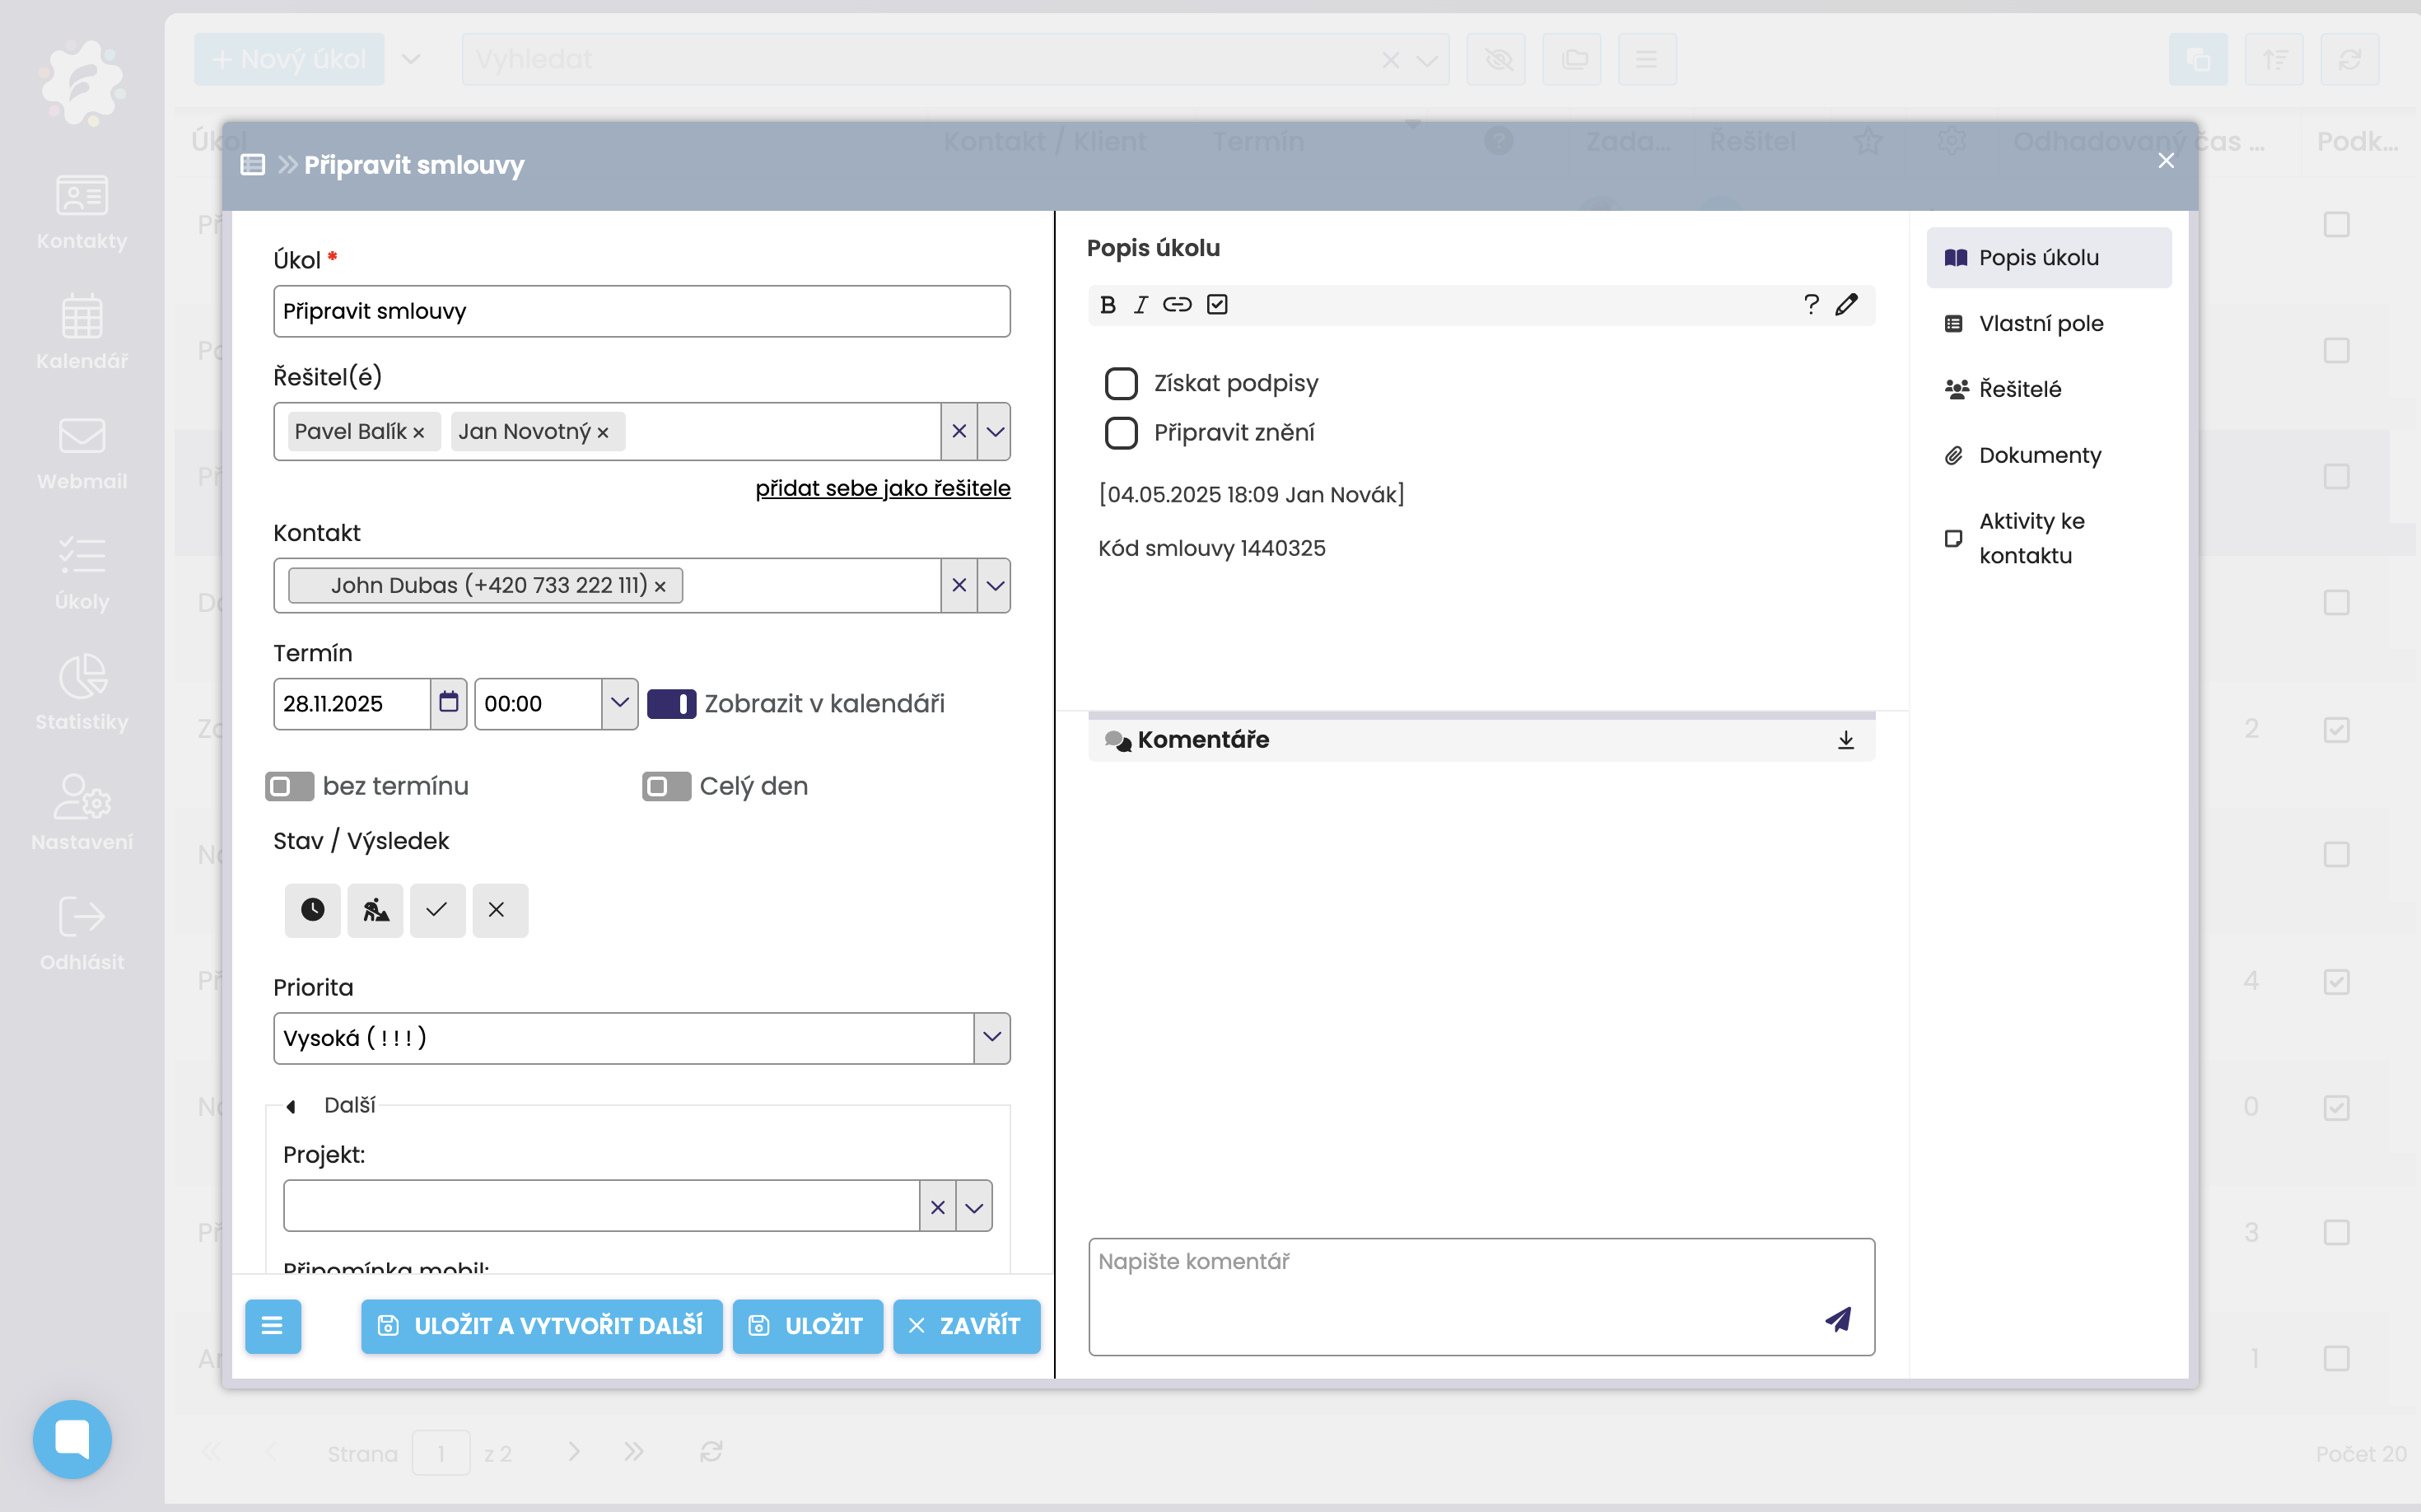Switch to the Vlastní pole tab
Screen dimensions: 2421x1512
point(2040,324)
